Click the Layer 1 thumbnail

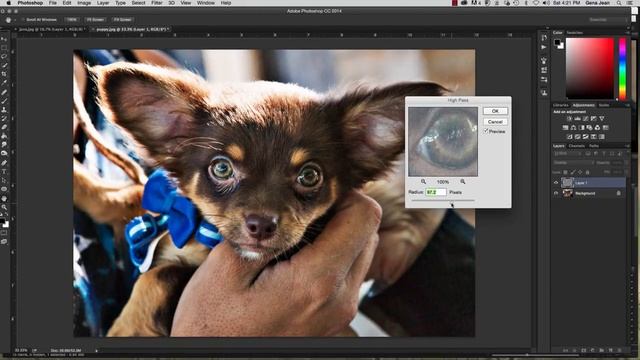click(567, 183)
